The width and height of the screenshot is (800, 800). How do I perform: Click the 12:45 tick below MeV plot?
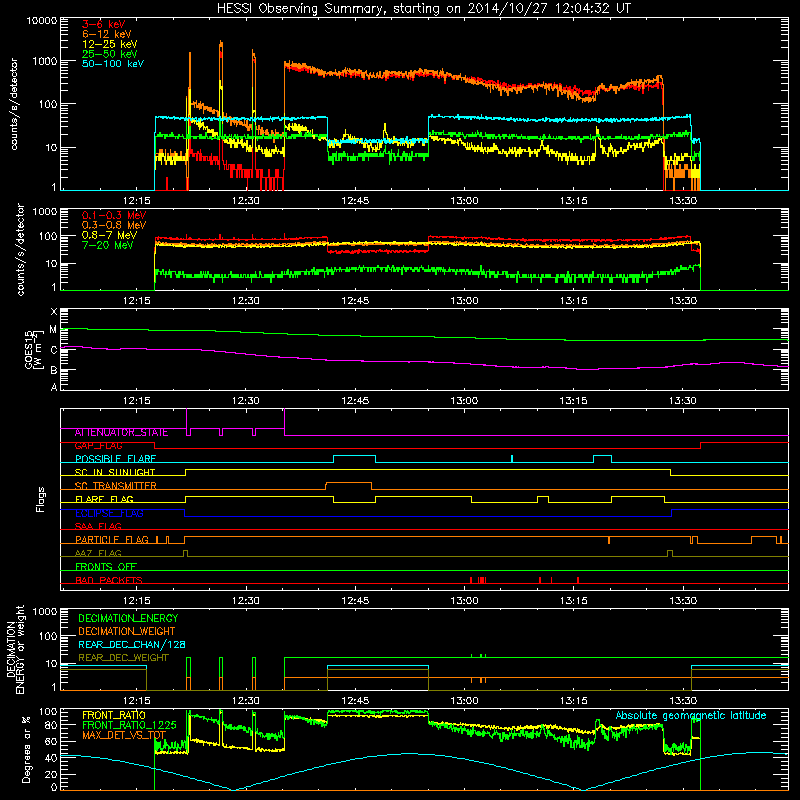tap(355, 301)
